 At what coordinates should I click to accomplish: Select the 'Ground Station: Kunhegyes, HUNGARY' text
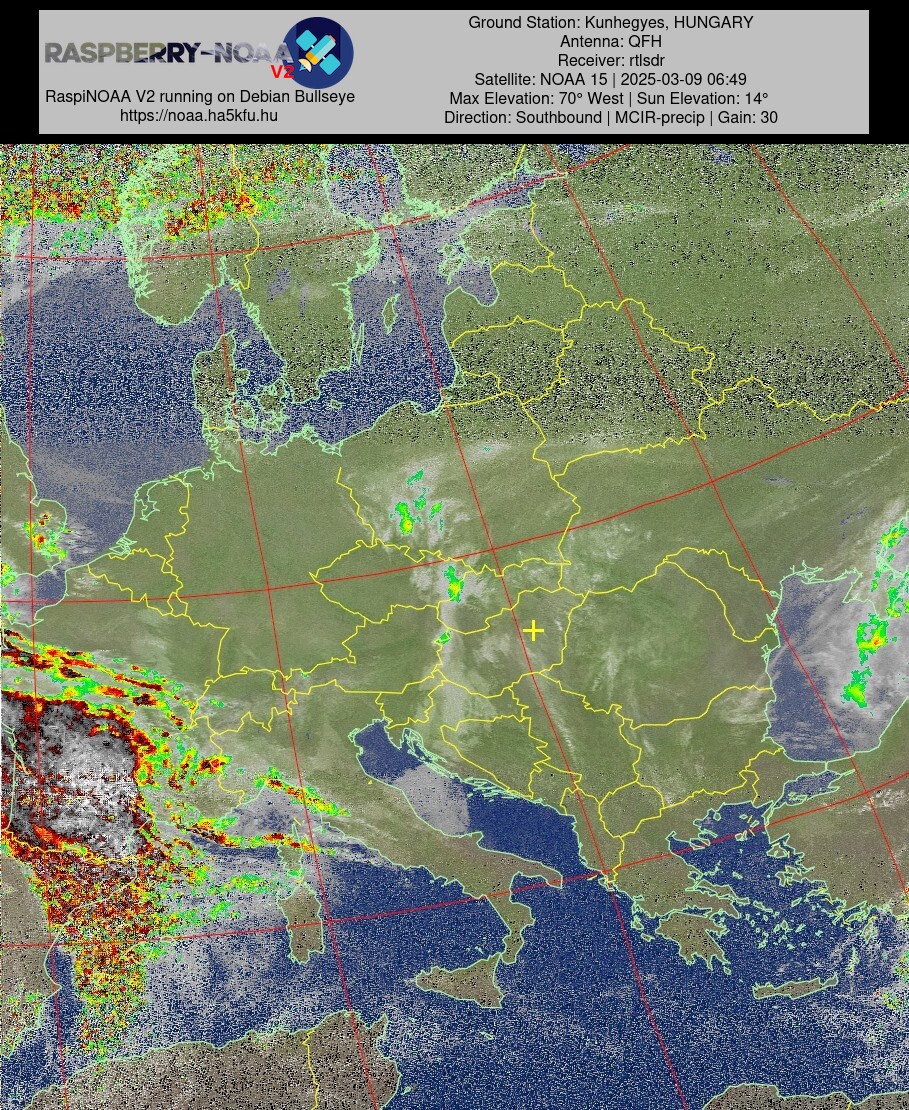point(610,23)
